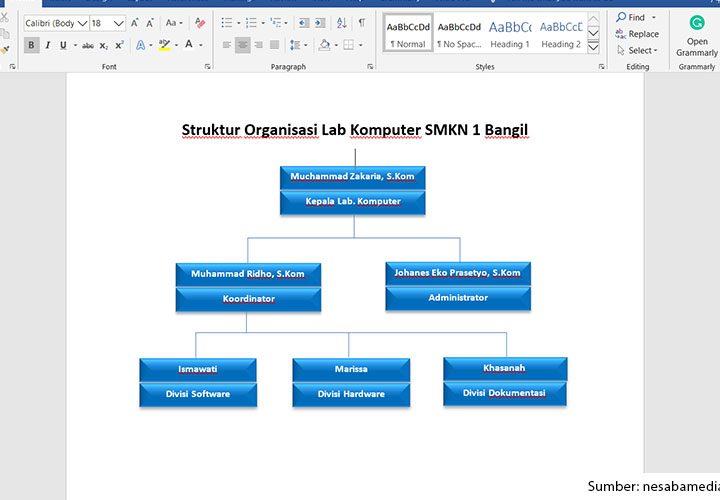Image resolution: width=720 pixels, height=500 pixels.
Task: Toggle Subscript formatting
Action: pos(104,45)
